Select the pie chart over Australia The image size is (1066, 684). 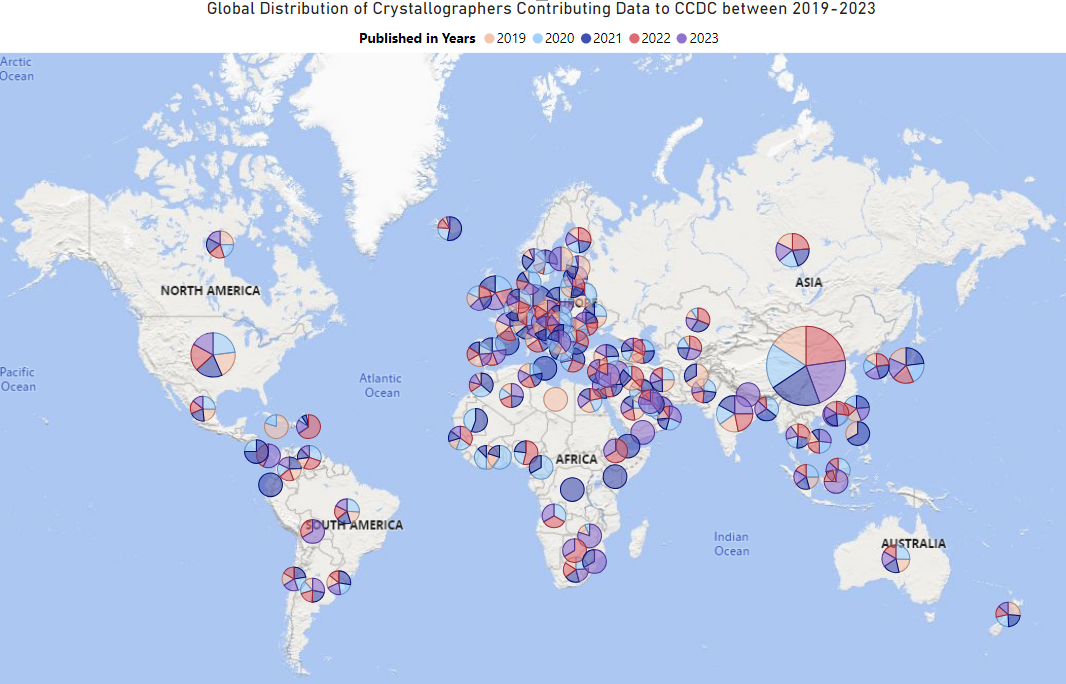point(896,559)
